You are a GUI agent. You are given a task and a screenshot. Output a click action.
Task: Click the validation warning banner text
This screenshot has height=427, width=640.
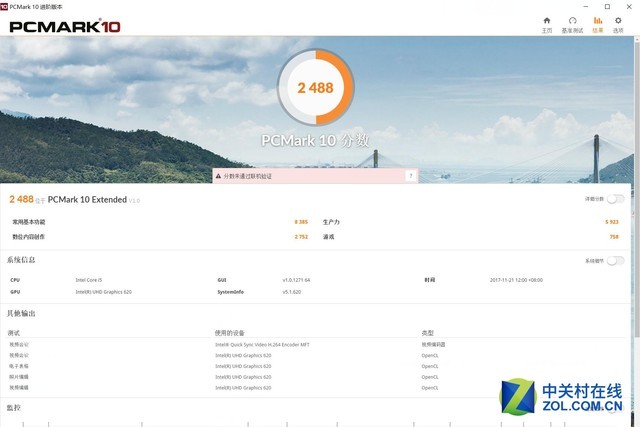click(x=248, y=176)
